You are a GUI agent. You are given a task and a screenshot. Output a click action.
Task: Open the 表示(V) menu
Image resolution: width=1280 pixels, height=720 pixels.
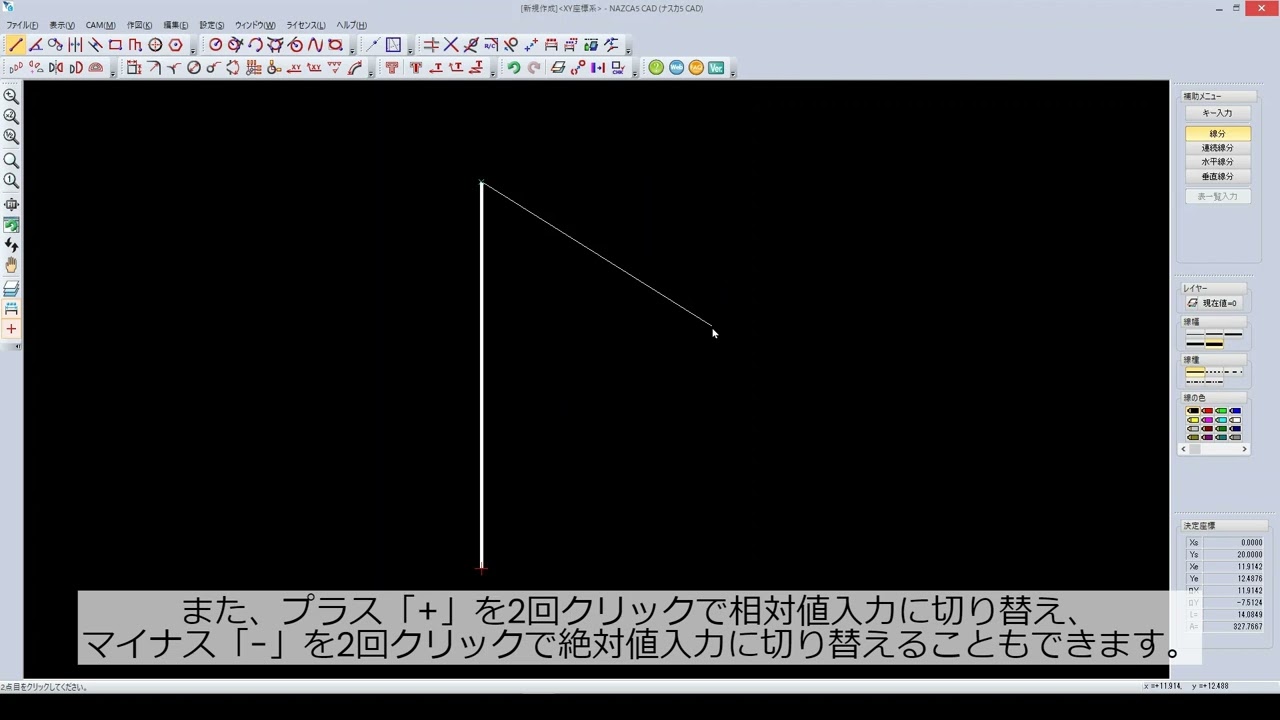point(62,25)
